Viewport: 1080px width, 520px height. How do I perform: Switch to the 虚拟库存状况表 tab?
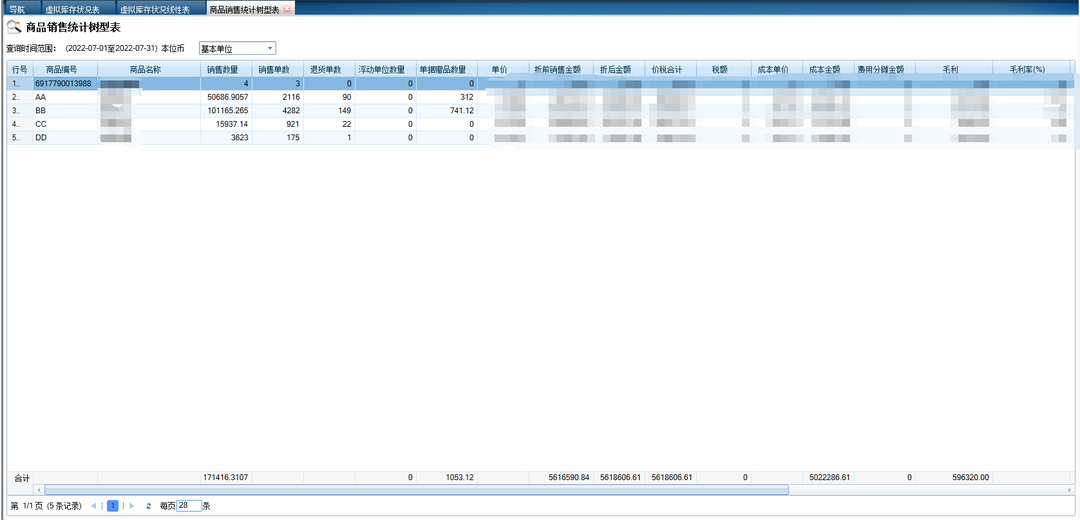[72, 9]
